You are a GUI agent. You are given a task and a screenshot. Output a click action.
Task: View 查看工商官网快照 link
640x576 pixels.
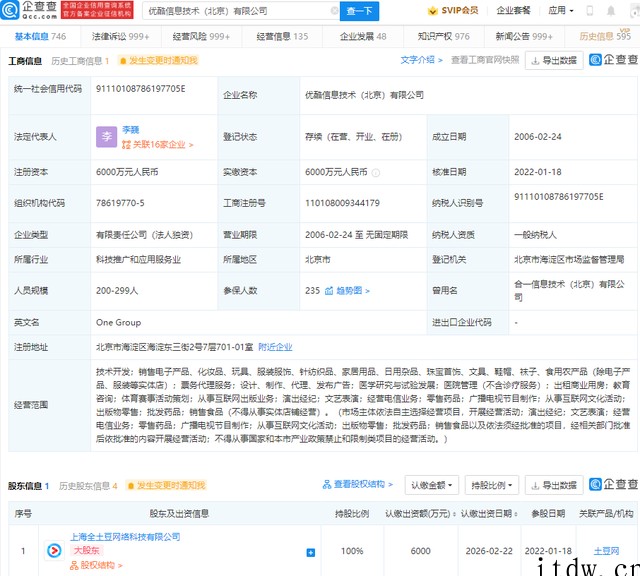485,60
